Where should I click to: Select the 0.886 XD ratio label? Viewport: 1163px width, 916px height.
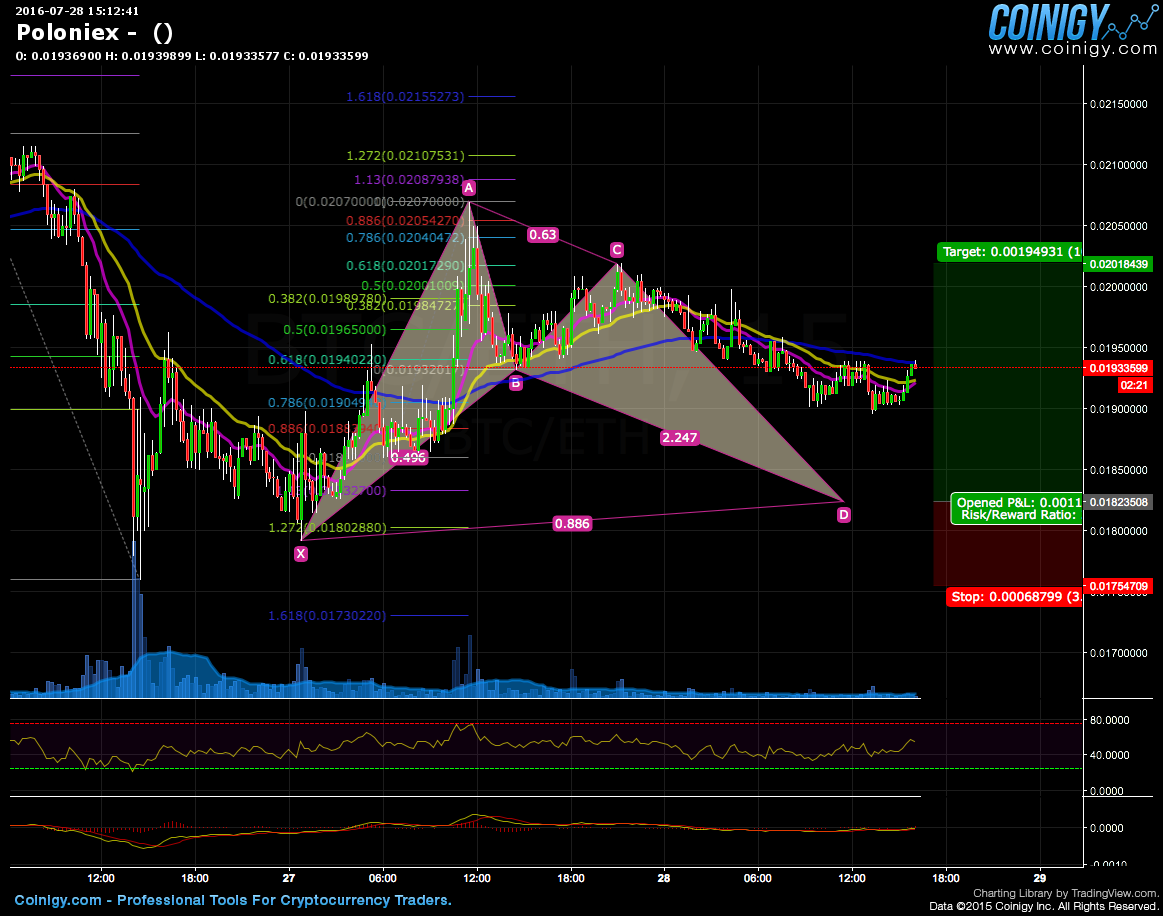click(x=571, y=522)
